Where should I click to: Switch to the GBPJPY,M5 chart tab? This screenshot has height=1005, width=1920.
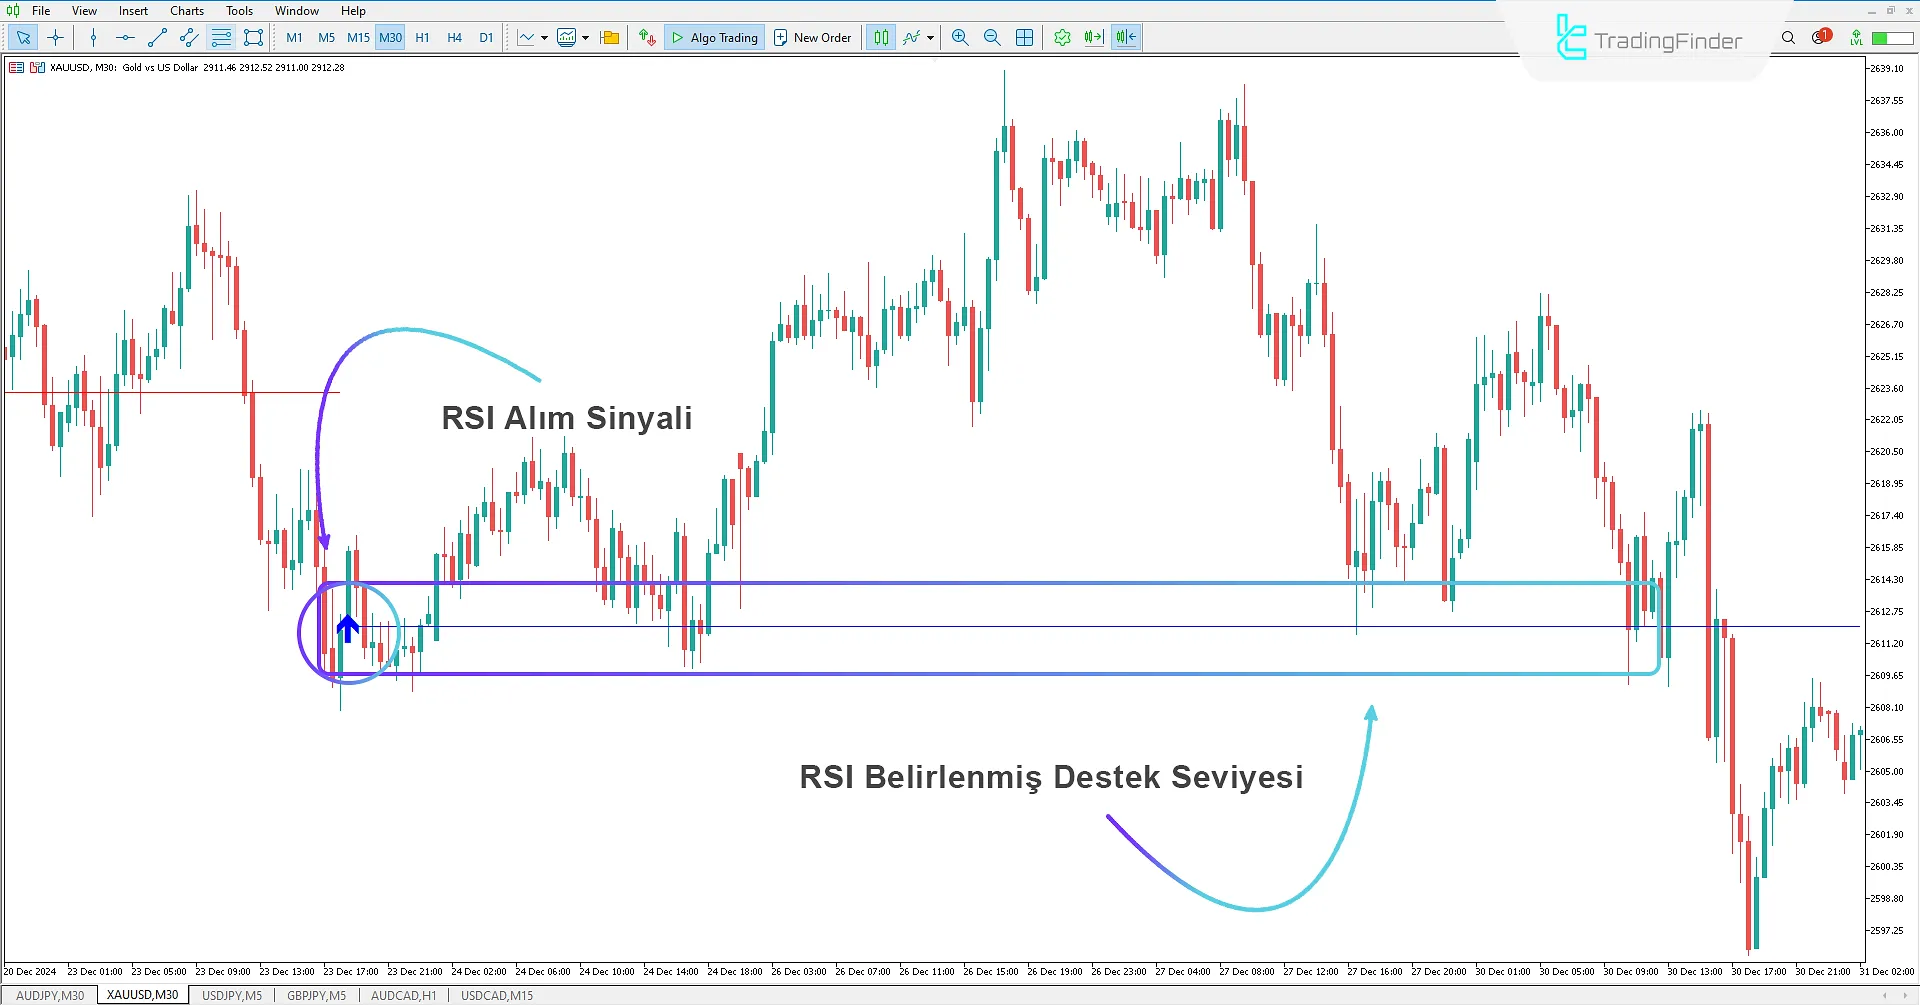[x=317, y=994]
